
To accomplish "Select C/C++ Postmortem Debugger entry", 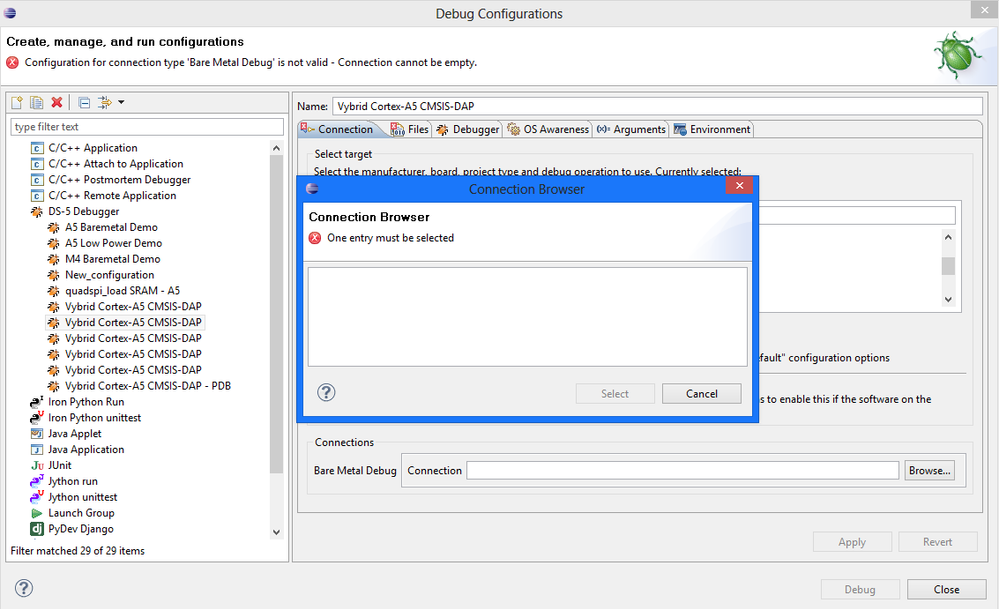I will tap(119, 180).
